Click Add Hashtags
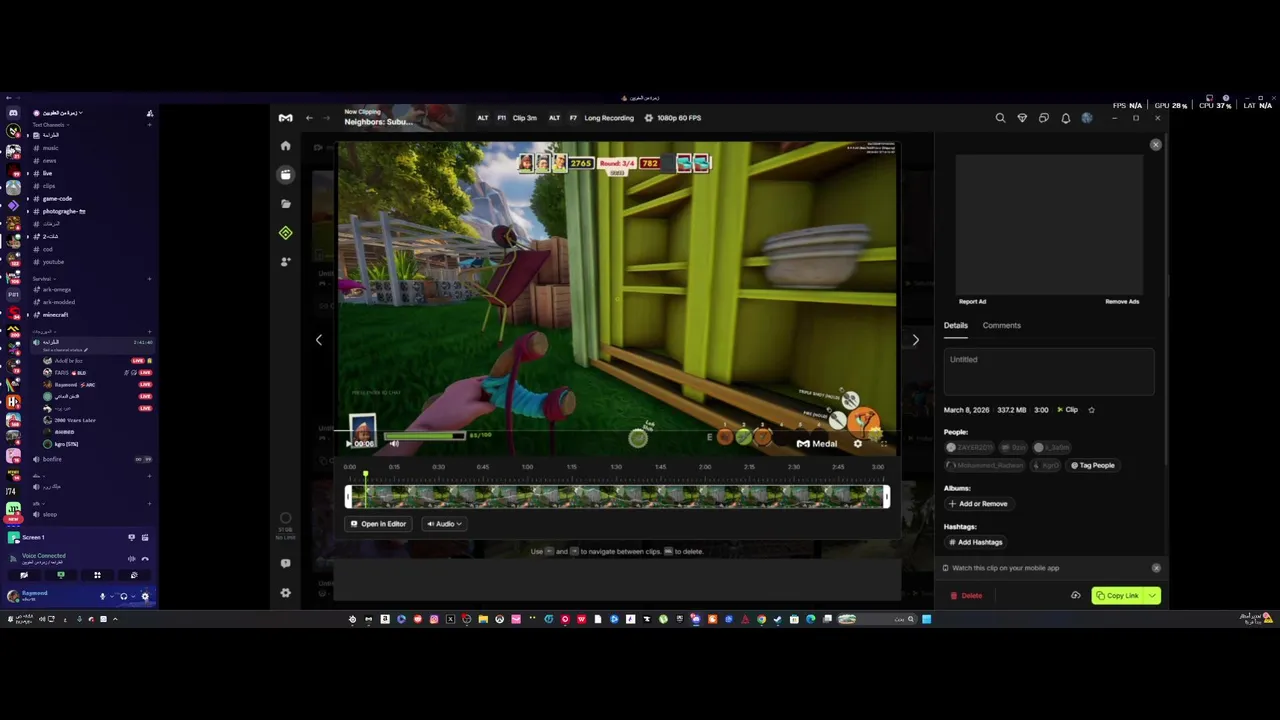 pos(975,542)
